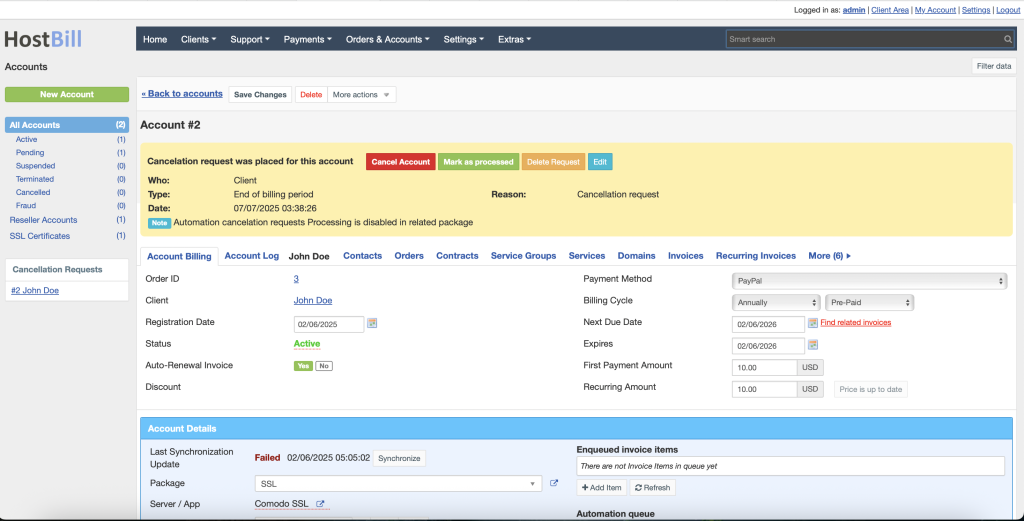Set Auto-Renewal Invoice to No
Screen dimensions: 1024x521
324,366
